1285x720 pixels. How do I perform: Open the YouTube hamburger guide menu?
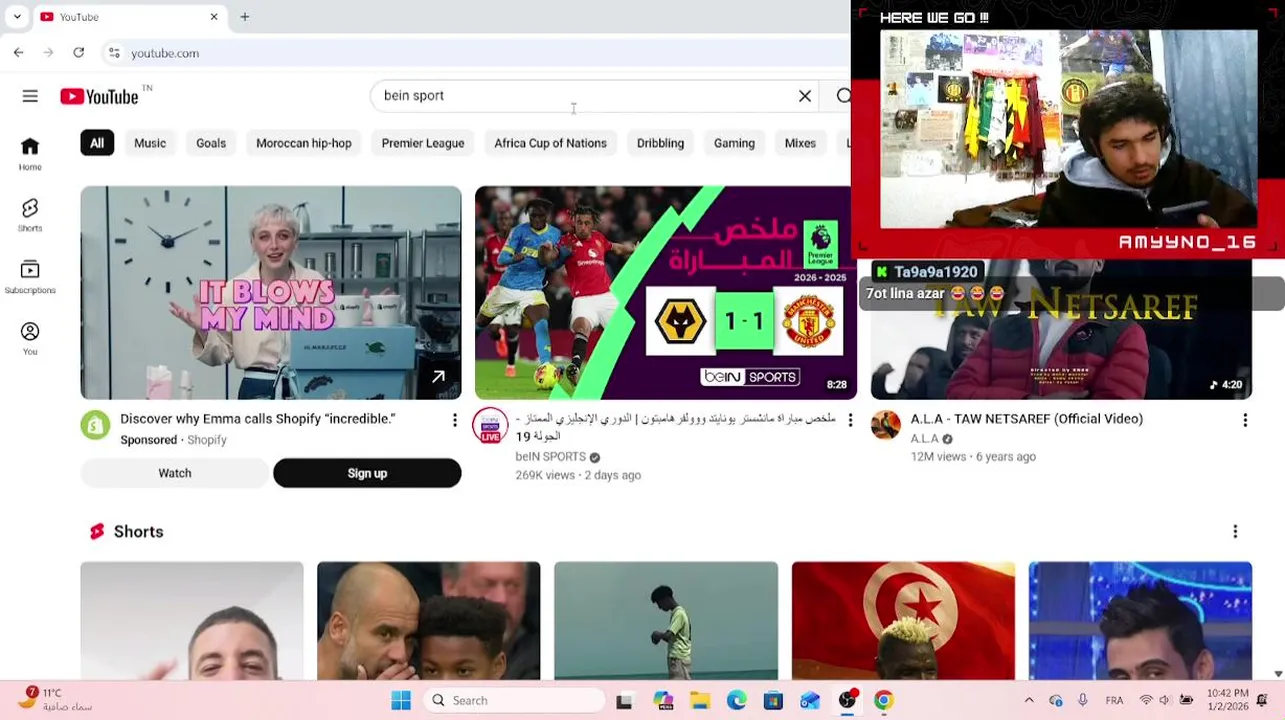[x=30, y=96]
